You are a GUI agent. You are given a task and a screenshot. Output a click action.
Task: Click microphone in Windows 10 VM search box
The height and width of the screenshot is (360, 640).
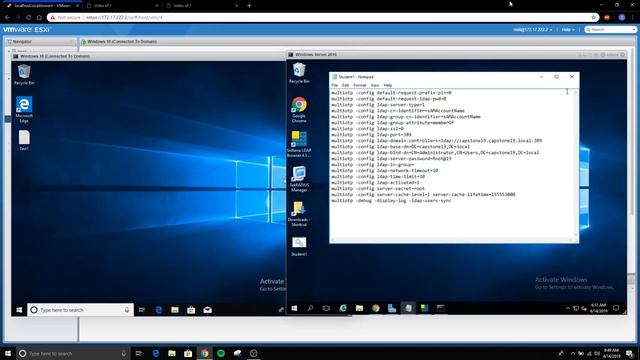pyautogui.click(x=127, y=310)
